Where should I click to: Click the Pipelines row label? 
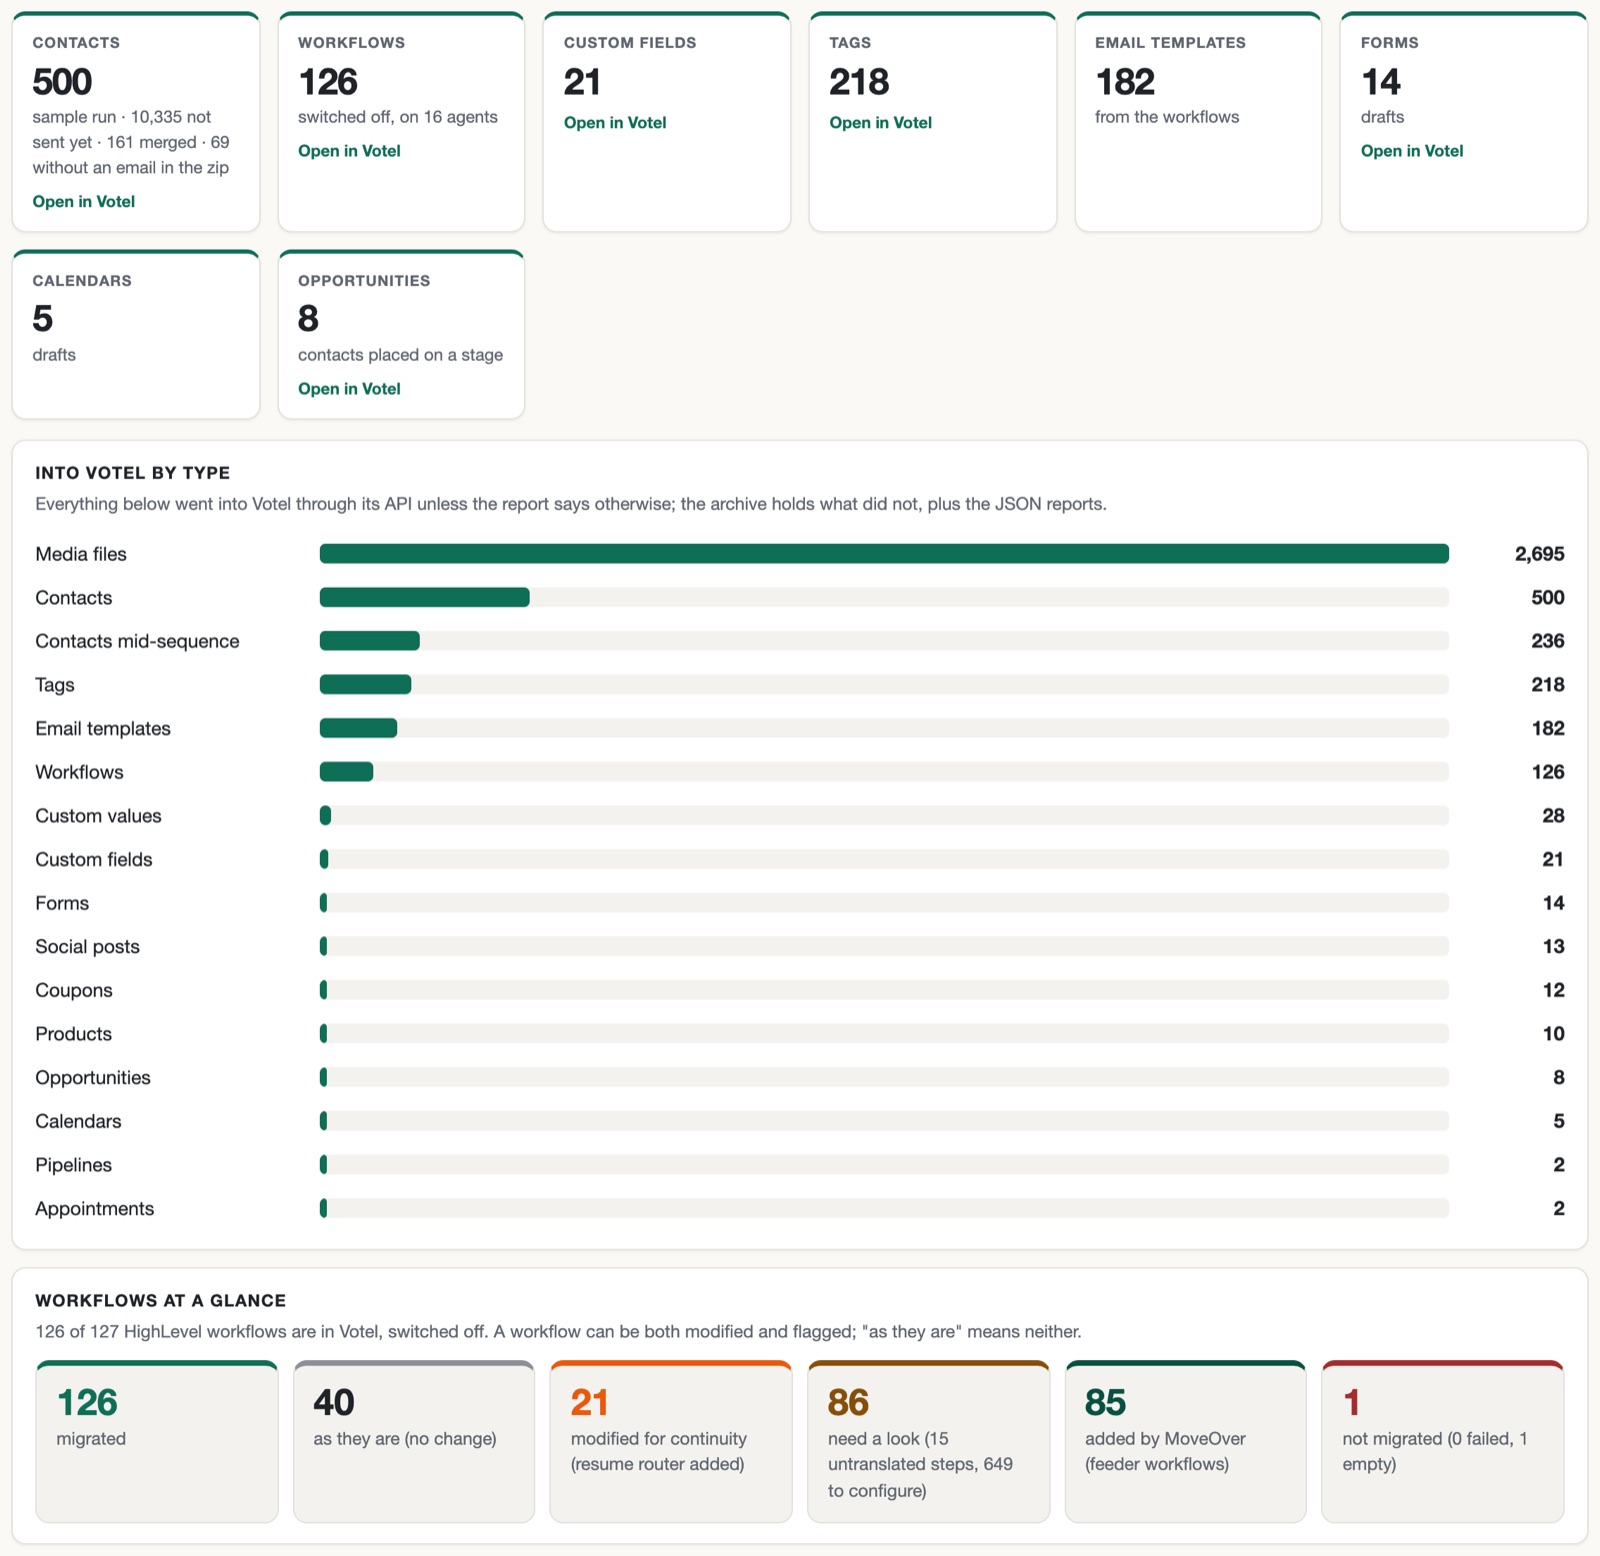[x=73, y=1165]
